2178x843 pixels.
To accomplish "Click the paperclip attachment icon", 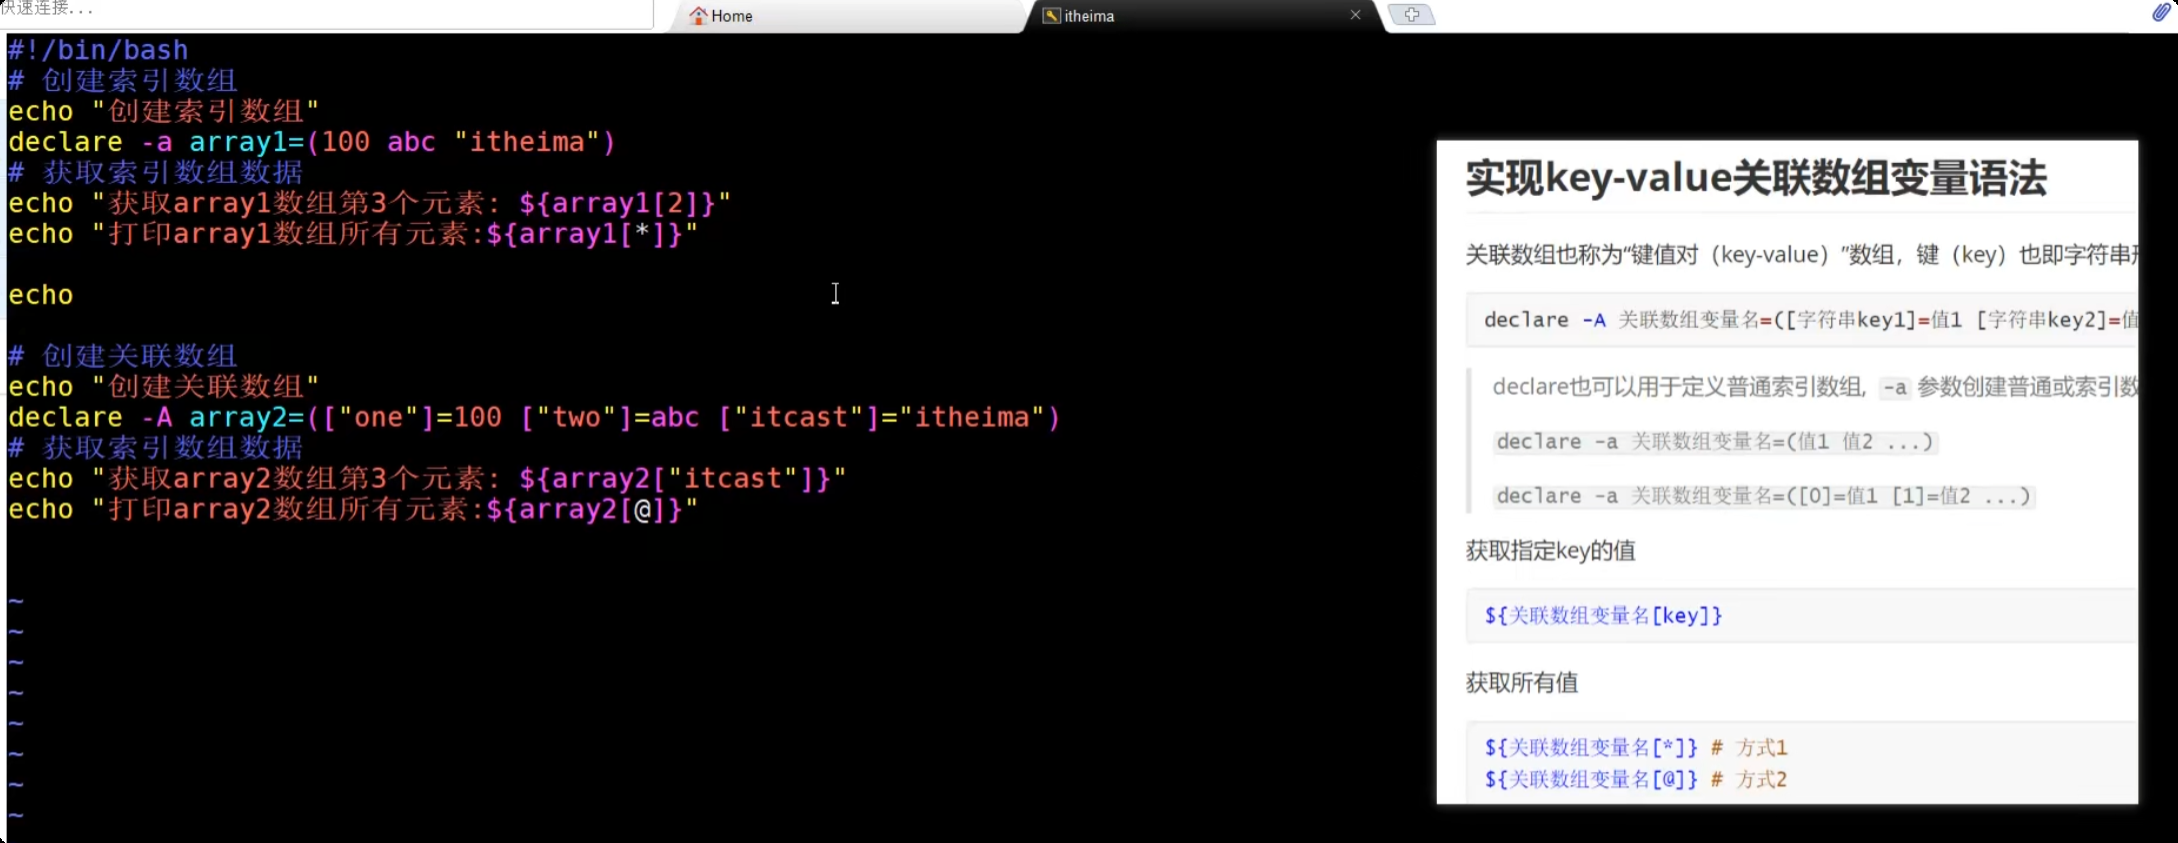I will pyautogui.click(x=2161, y=12).
